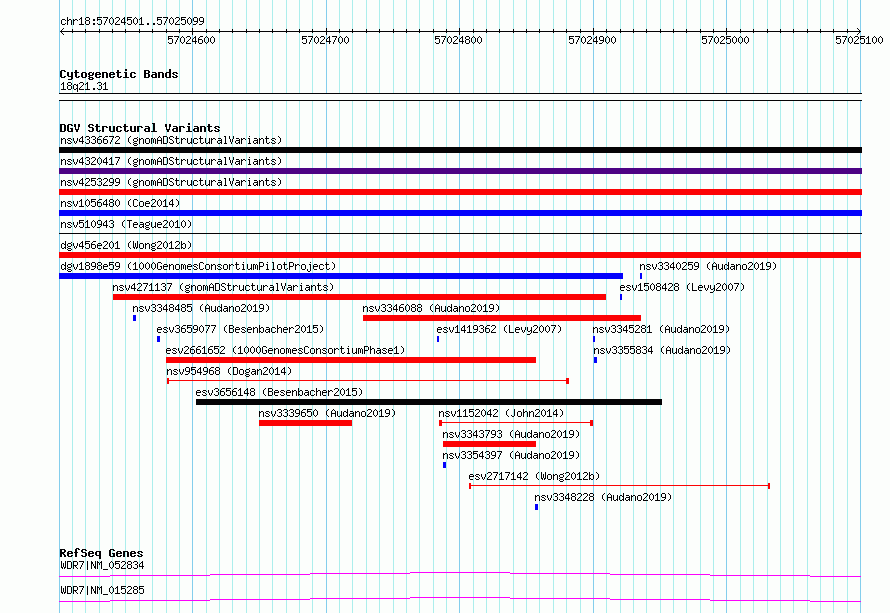Click the thin nsv954968 variant line

[x=368, y=381]
